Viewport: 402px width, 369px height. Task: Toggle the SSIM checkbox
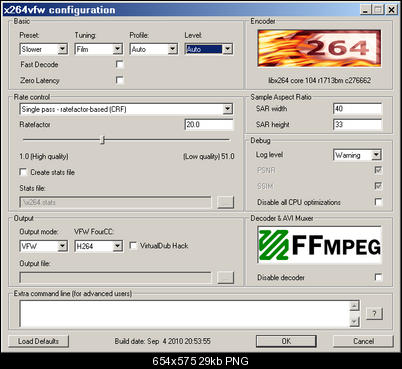[378, 186]
